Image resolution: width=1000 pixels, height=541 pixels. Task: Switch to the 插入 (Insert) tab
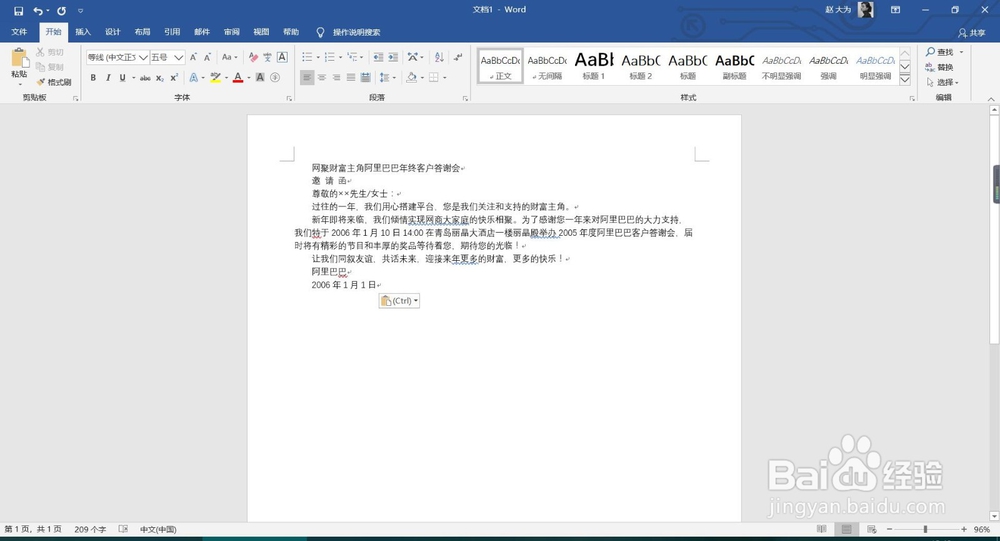pyautogui.click(x=83, y=32)
